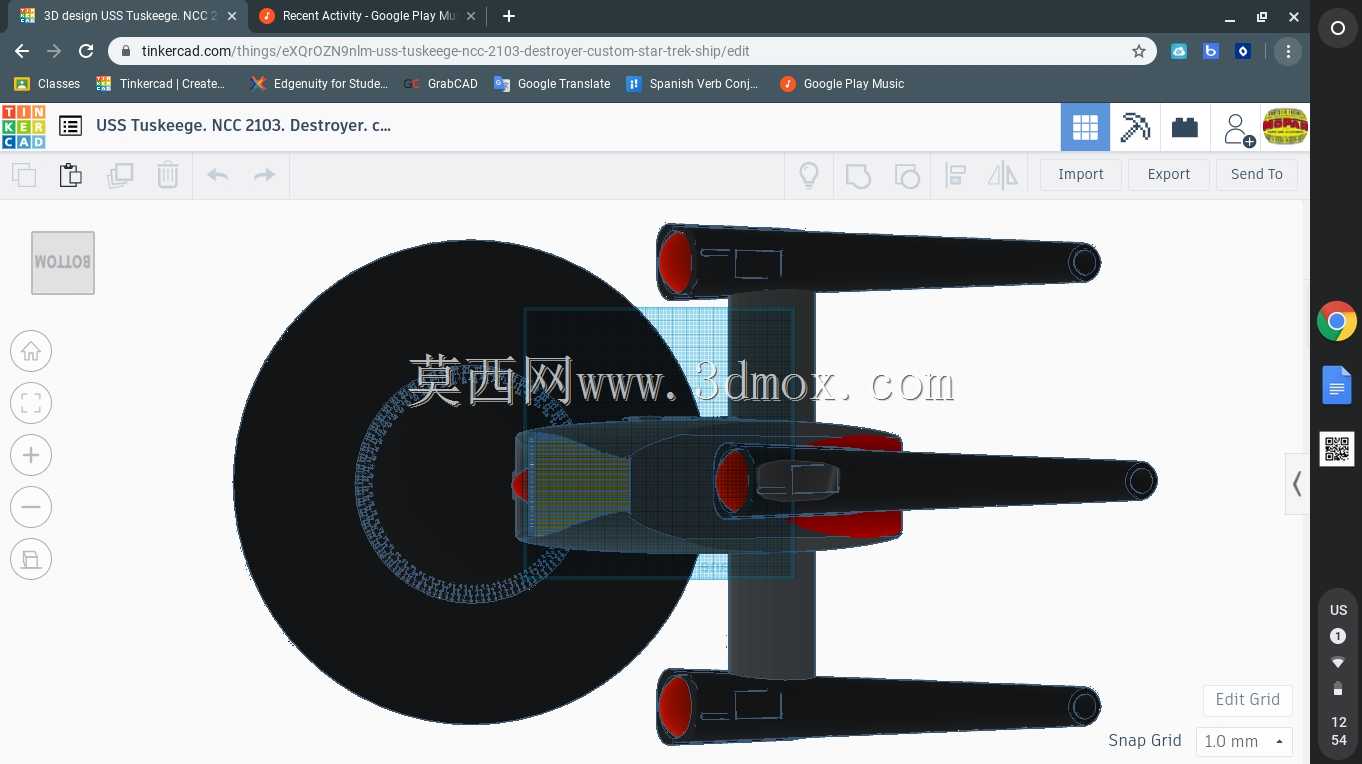This screenshot has width=1362, height=764.
Task: Click the Undo arrow
Action: (218, 175)
